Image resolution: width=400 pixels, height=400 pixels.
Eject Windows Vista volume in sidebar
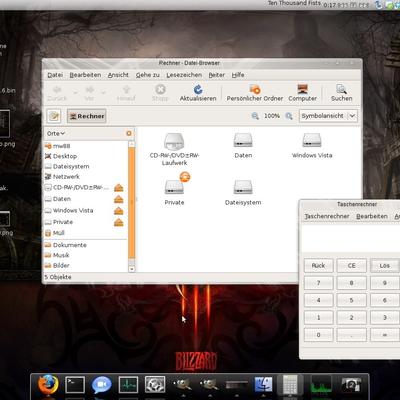point(119,211)
